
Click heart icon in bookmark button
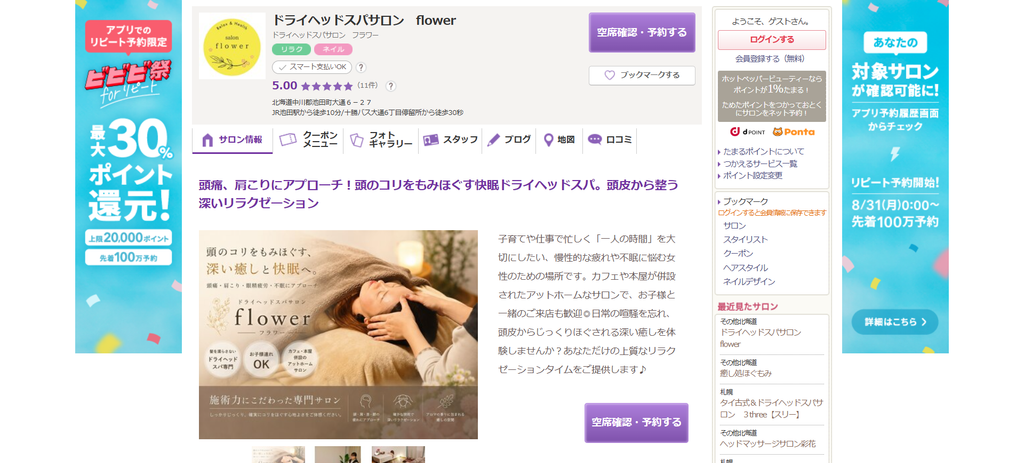(609, 75)
